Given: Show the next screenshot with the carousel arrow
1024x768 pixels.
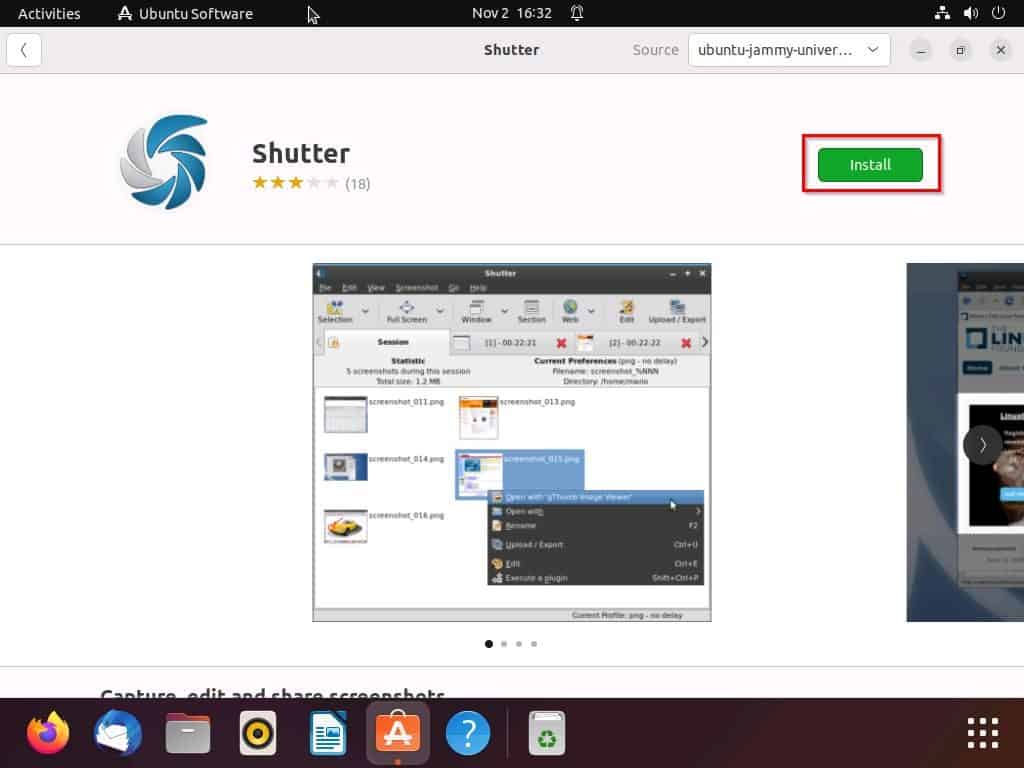Looking at the screenshot, I should (x=982, y=445).
